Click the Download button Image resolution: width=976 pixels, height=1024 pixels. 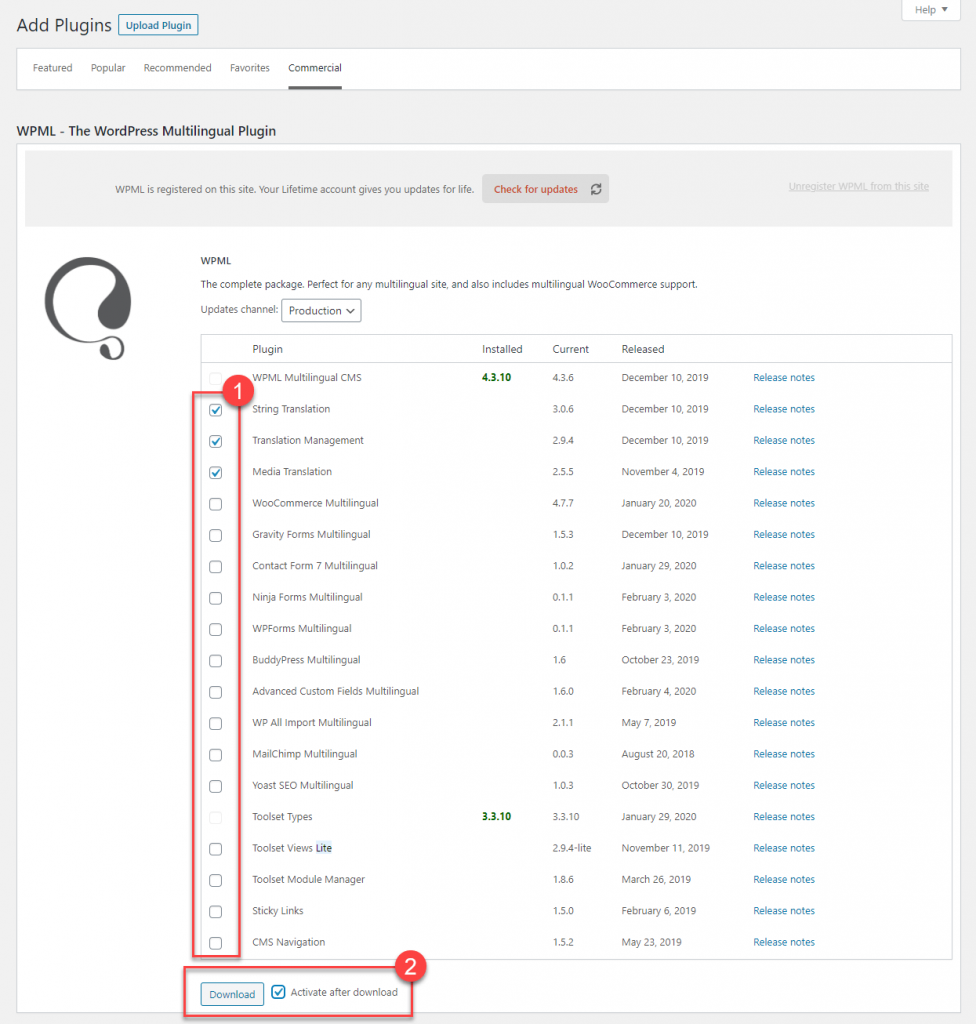pyautogui.click(x=232, y=994)
